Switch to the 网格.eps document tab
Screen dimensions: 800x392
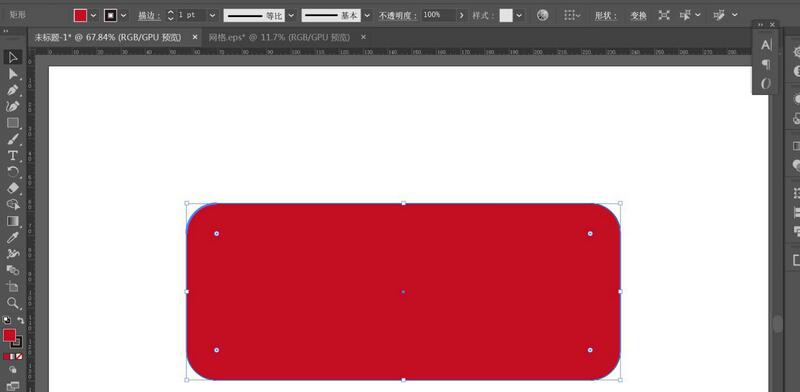click(280, 37)
